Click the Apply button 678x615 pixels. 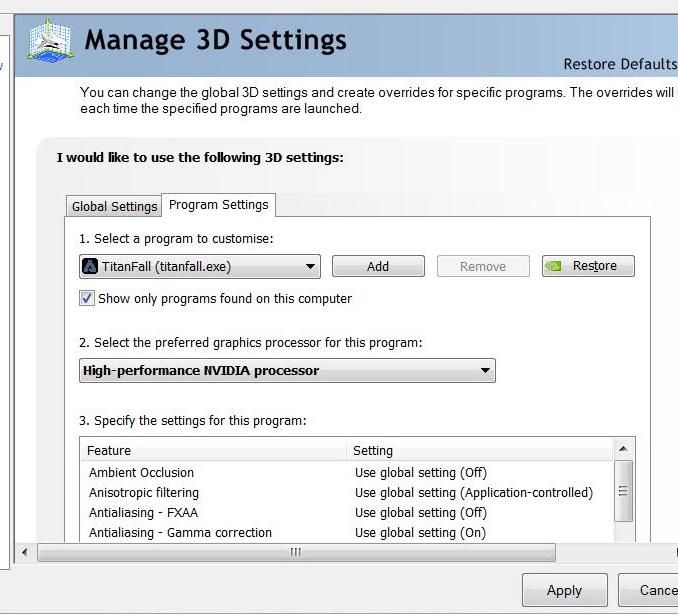[x=565, y=590]
